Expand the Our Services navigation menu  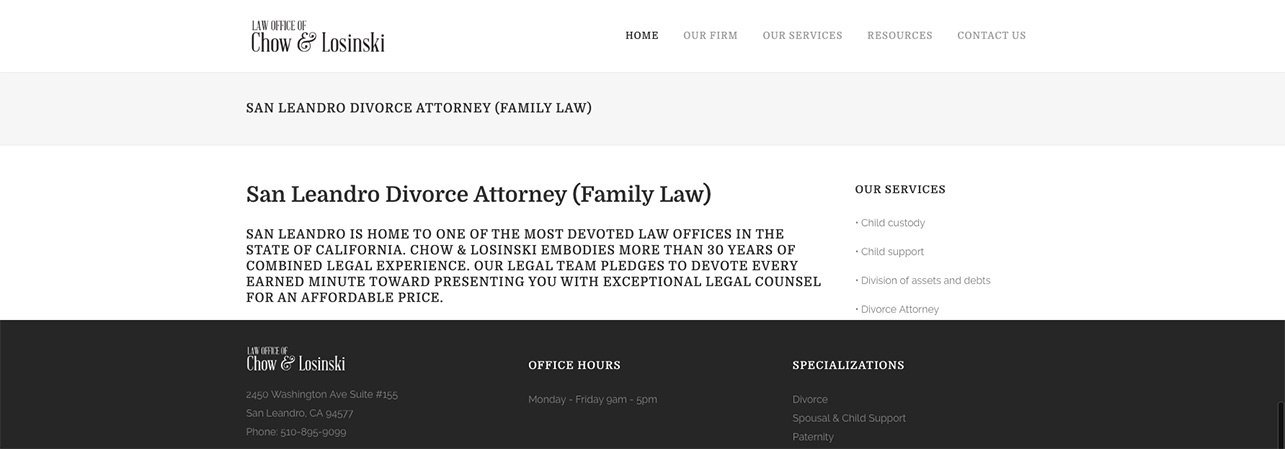point(802,36)
